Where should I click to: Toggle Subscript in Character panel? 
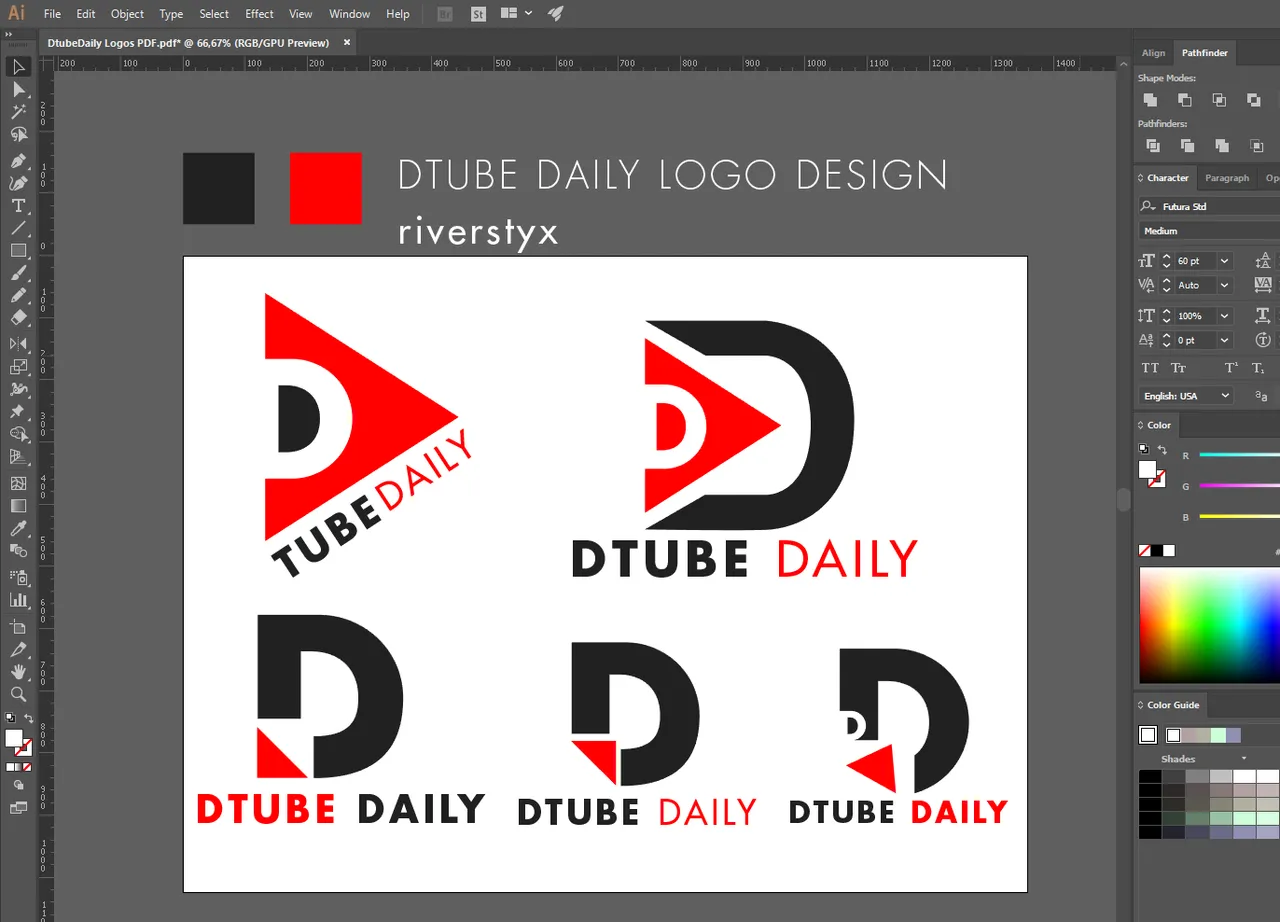(1260, 368)
